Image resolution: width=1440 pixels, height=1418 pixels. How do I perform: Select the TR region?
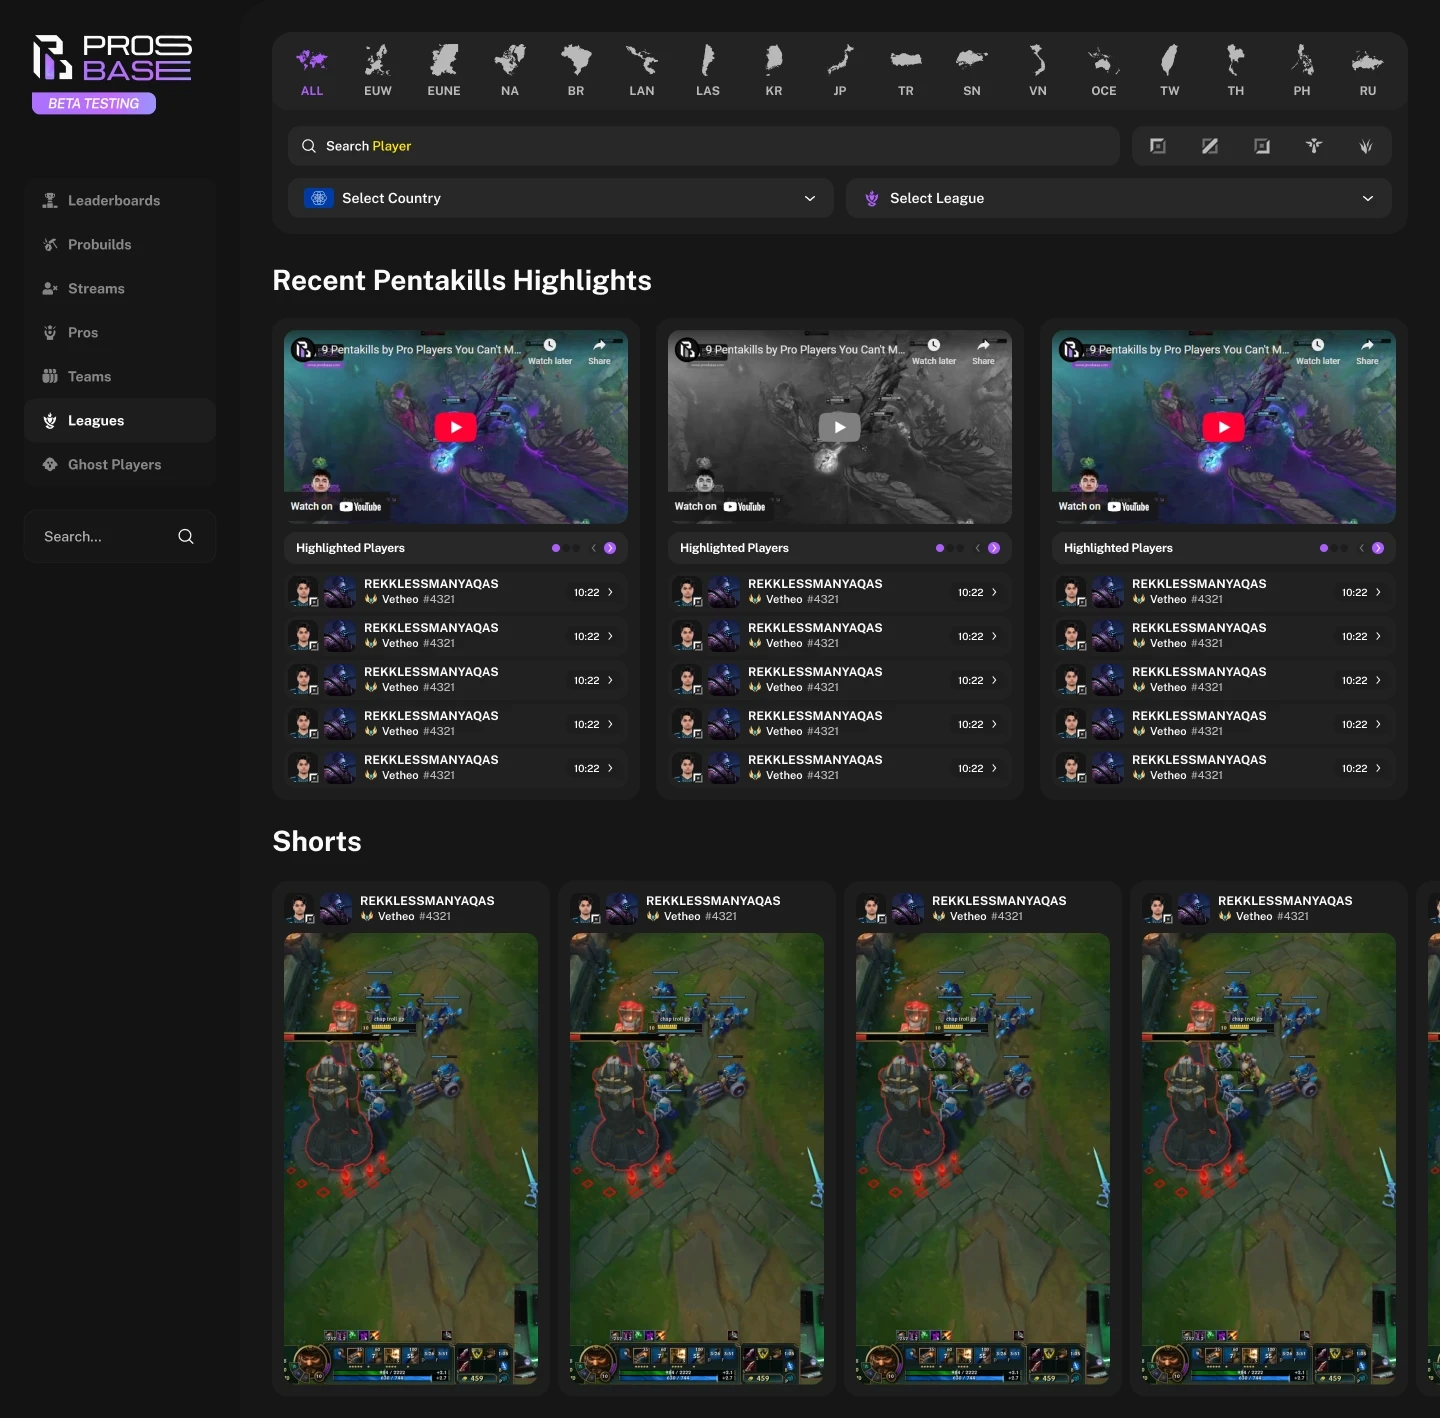pos(906,71)
